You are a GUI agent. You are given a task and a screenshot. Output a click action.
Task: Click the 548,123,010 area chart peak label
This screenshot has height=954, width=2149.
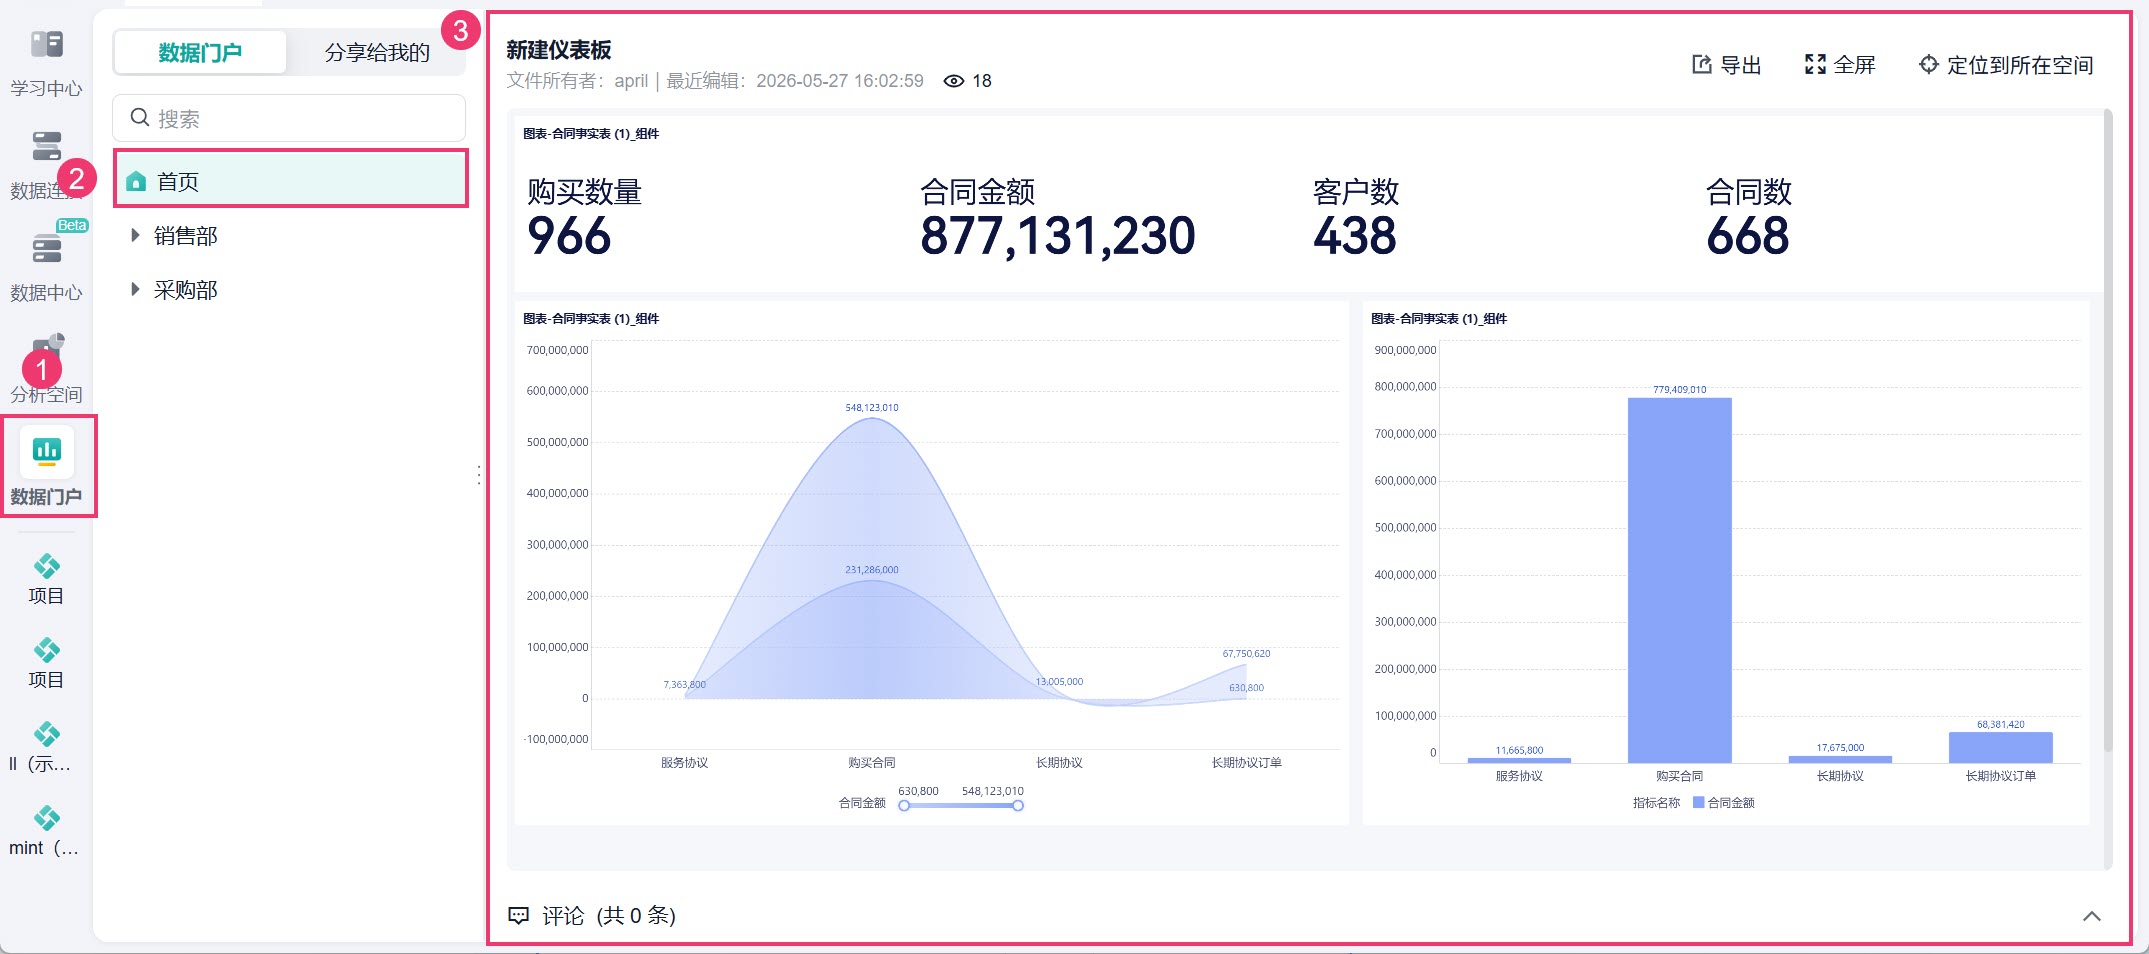click(x=872, y=408)
